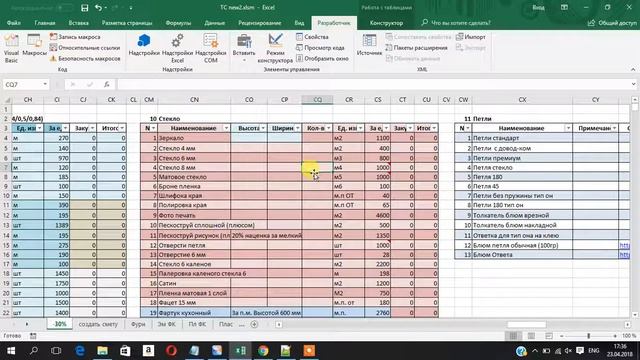Select the 'Фури' sheet tab
This screenshot has width=640, height=360.
click(138, 324)
